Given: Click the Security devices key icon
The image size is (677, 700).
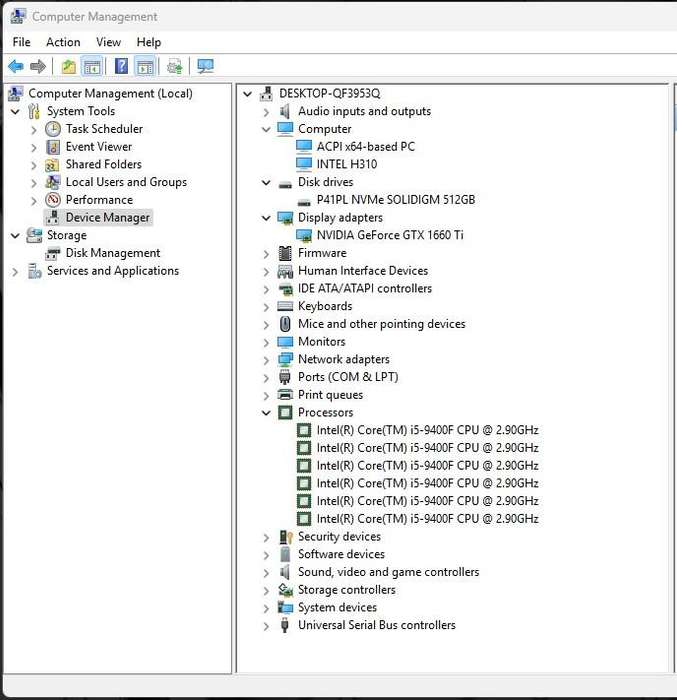Looking at the screenshot, I should coord(285,537).
